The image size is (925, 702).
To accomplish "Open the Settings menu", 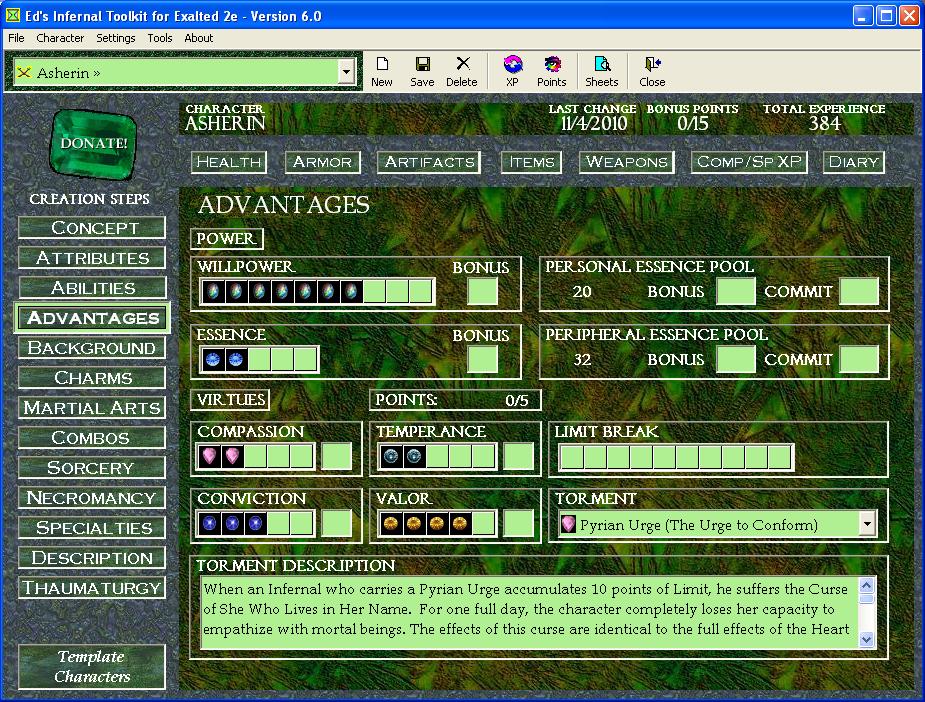I will [116, 38].
